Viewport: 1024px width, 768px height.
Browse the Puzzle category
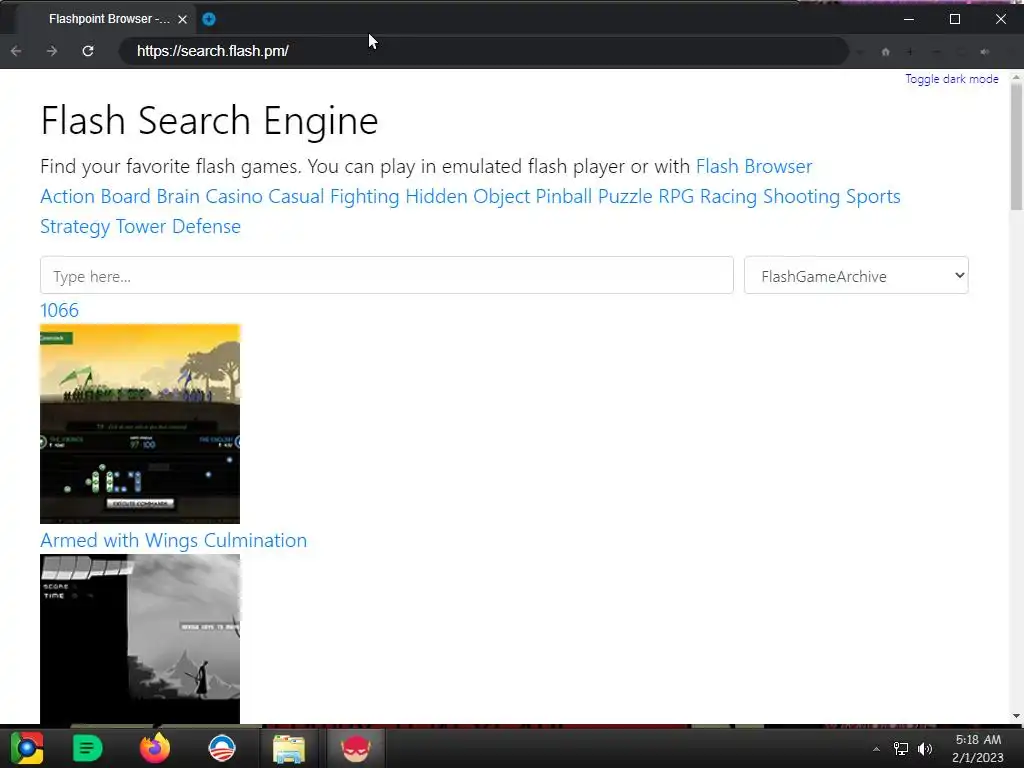click(x=625, y=197)
